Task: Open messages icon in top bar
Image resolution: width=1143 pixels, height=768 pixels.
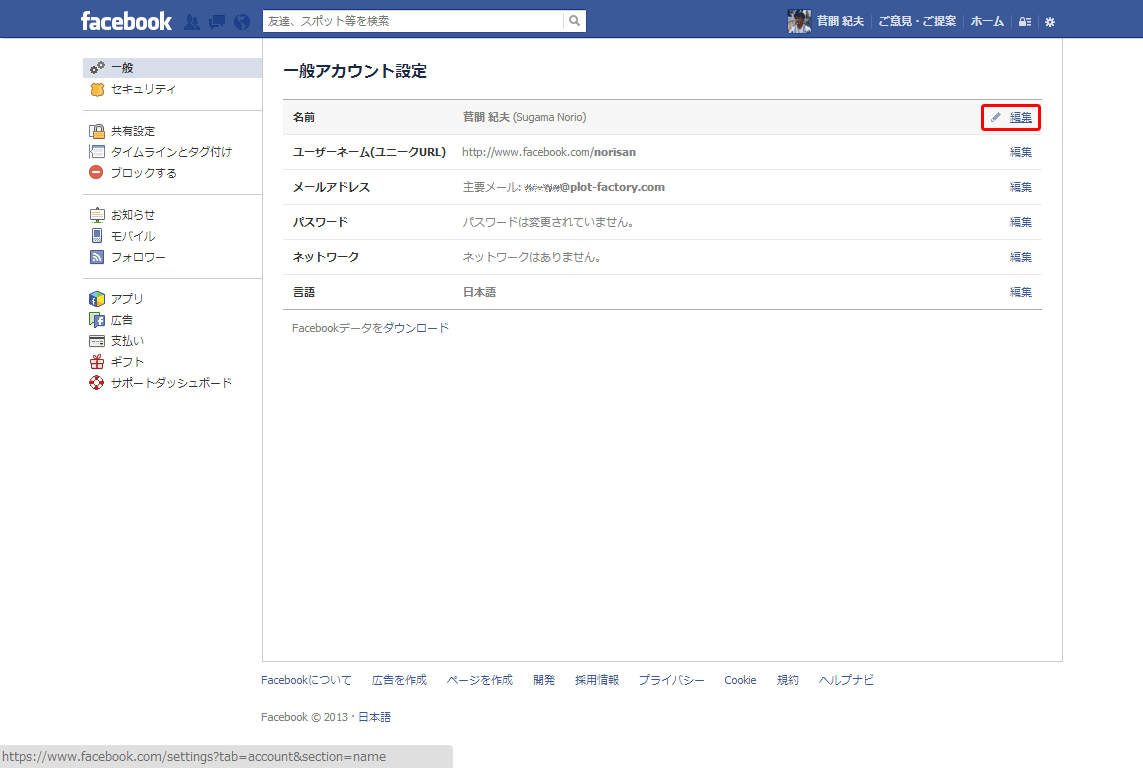Action: pyautogui.click(x=216, y=22)
